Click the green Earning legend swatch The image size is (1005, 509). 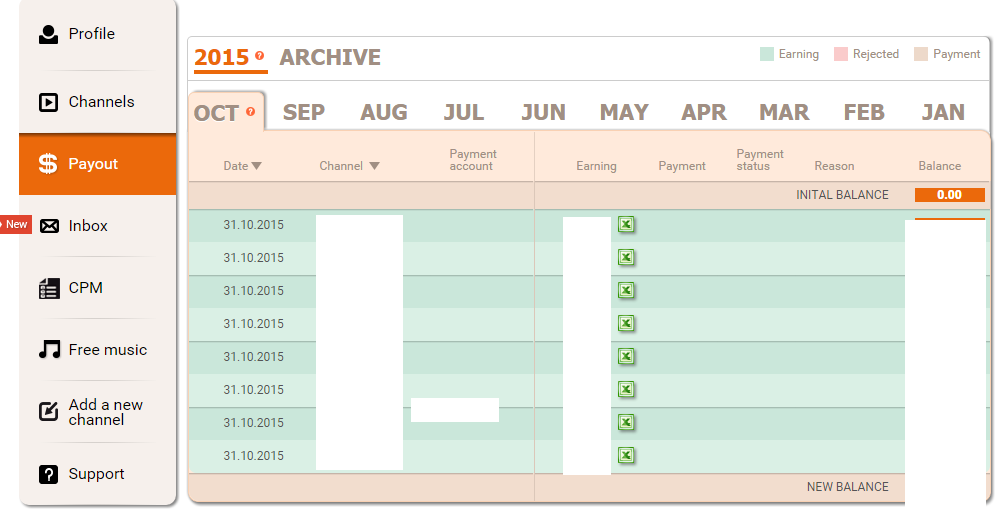[x=767, y=54]
